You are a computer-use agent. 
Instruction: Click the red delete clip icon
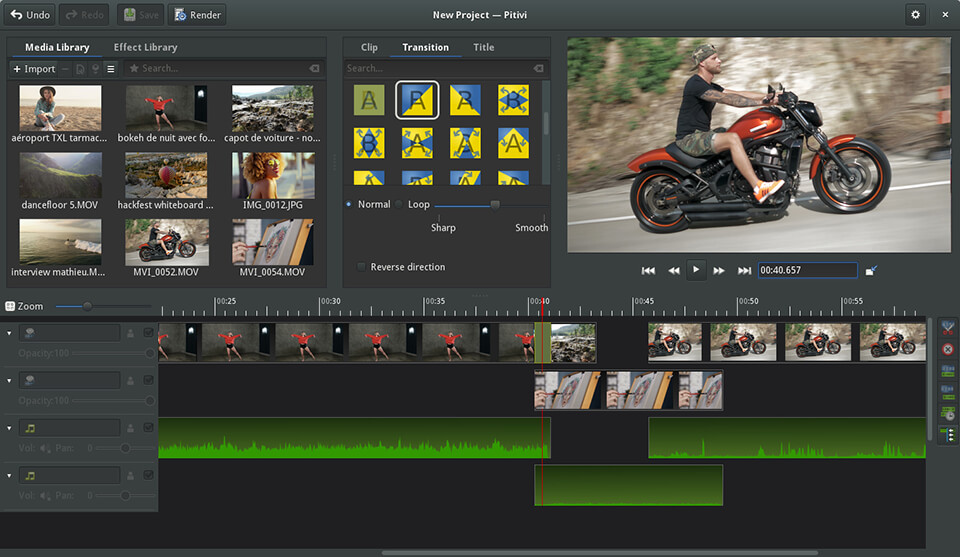947,349
